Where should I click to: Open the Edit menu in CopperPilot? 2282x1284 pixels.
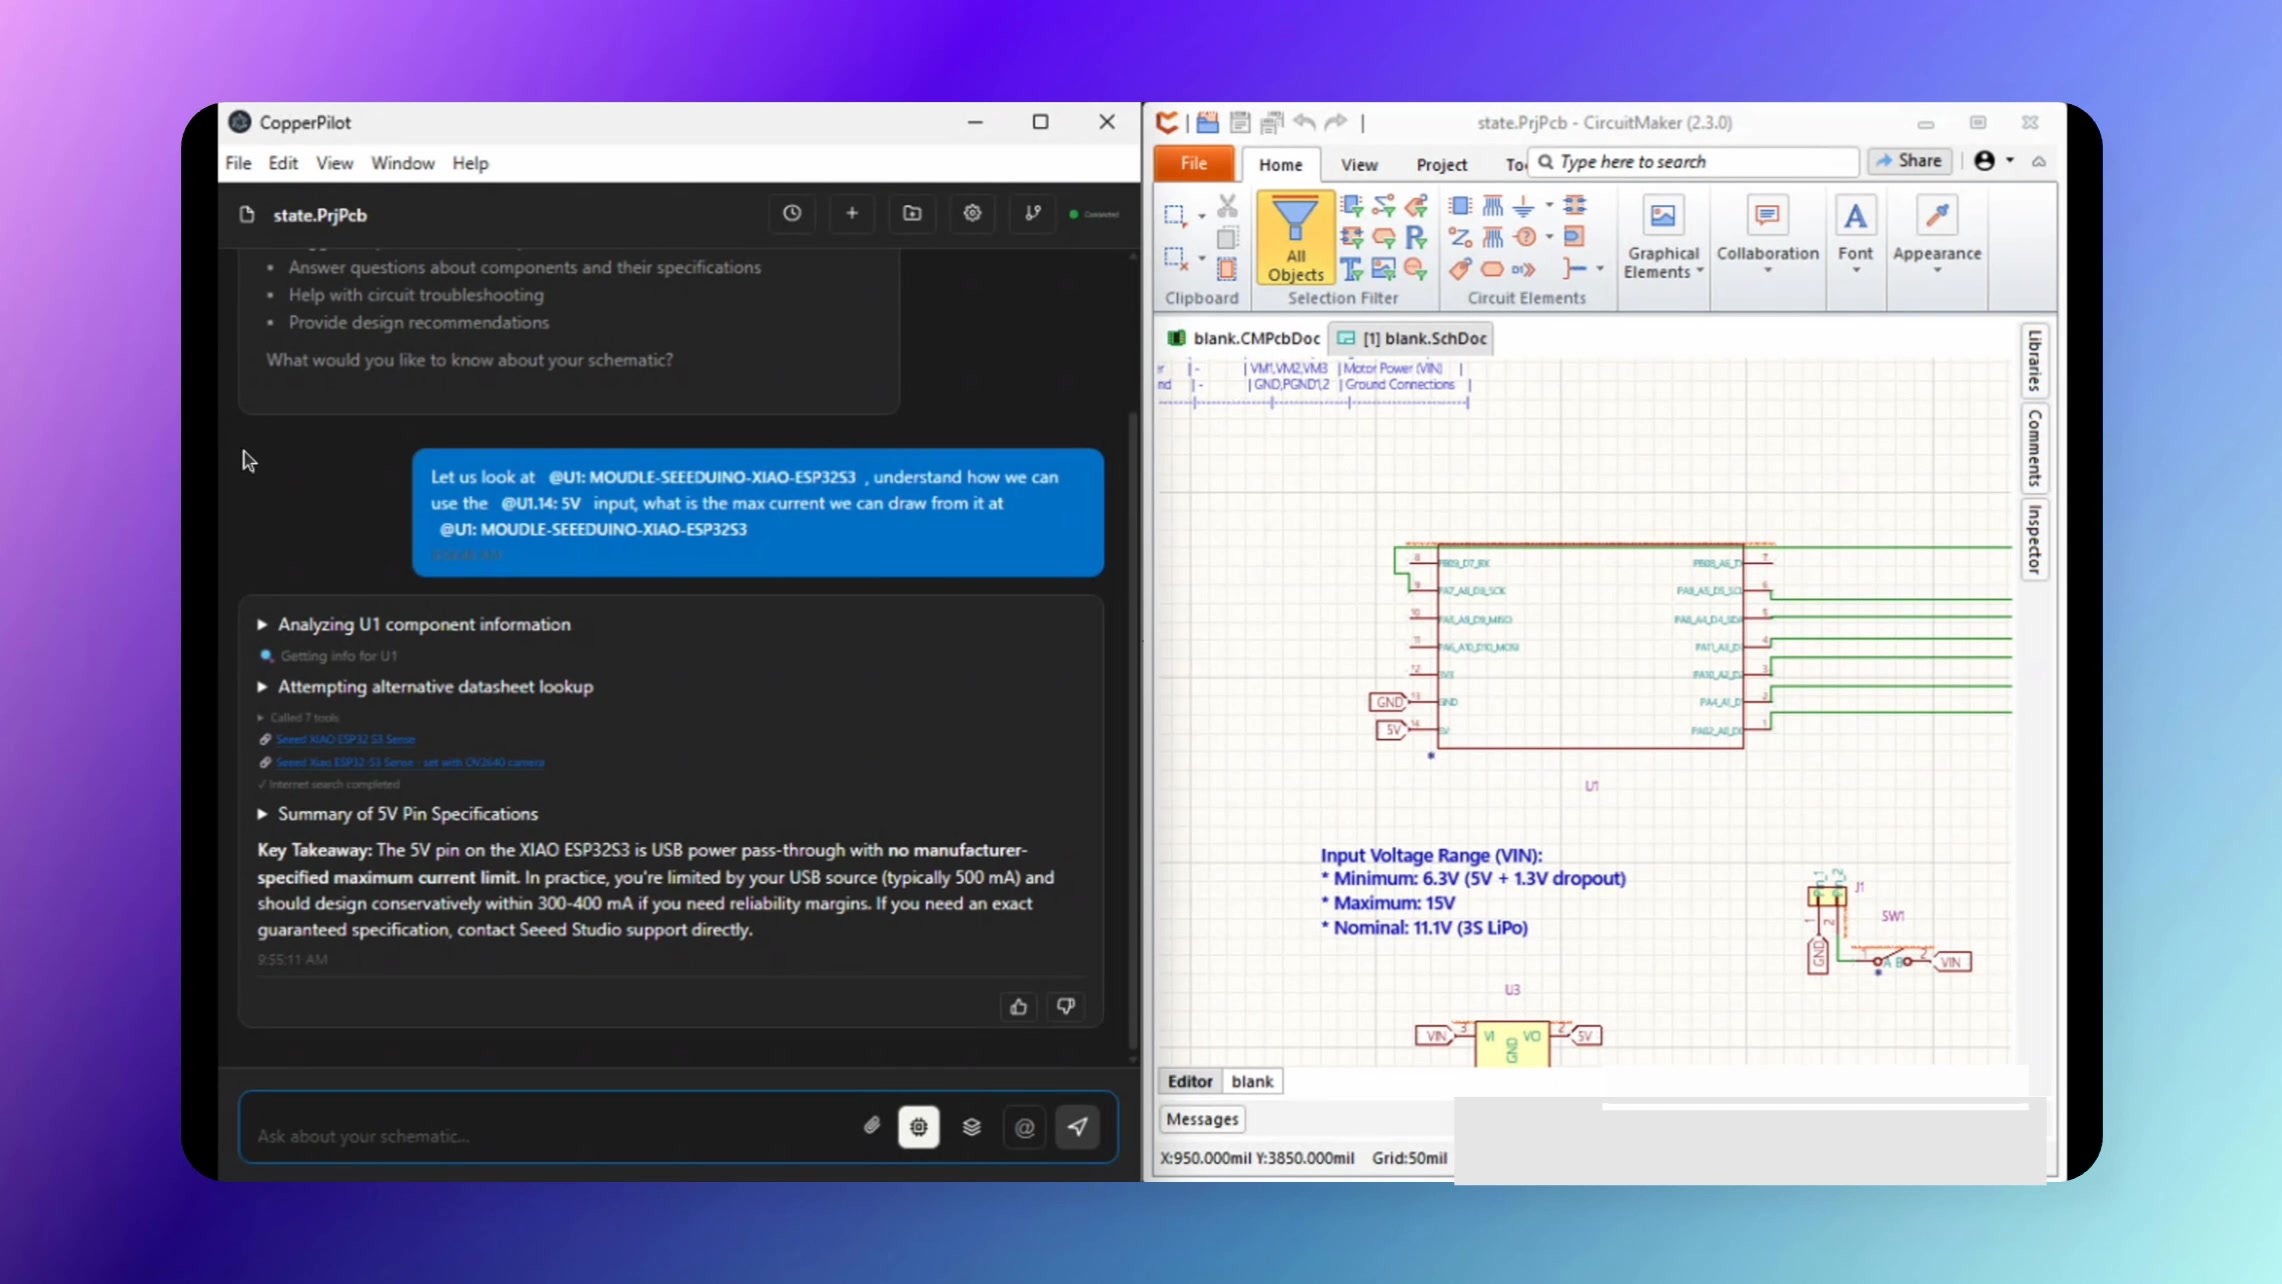283,163
